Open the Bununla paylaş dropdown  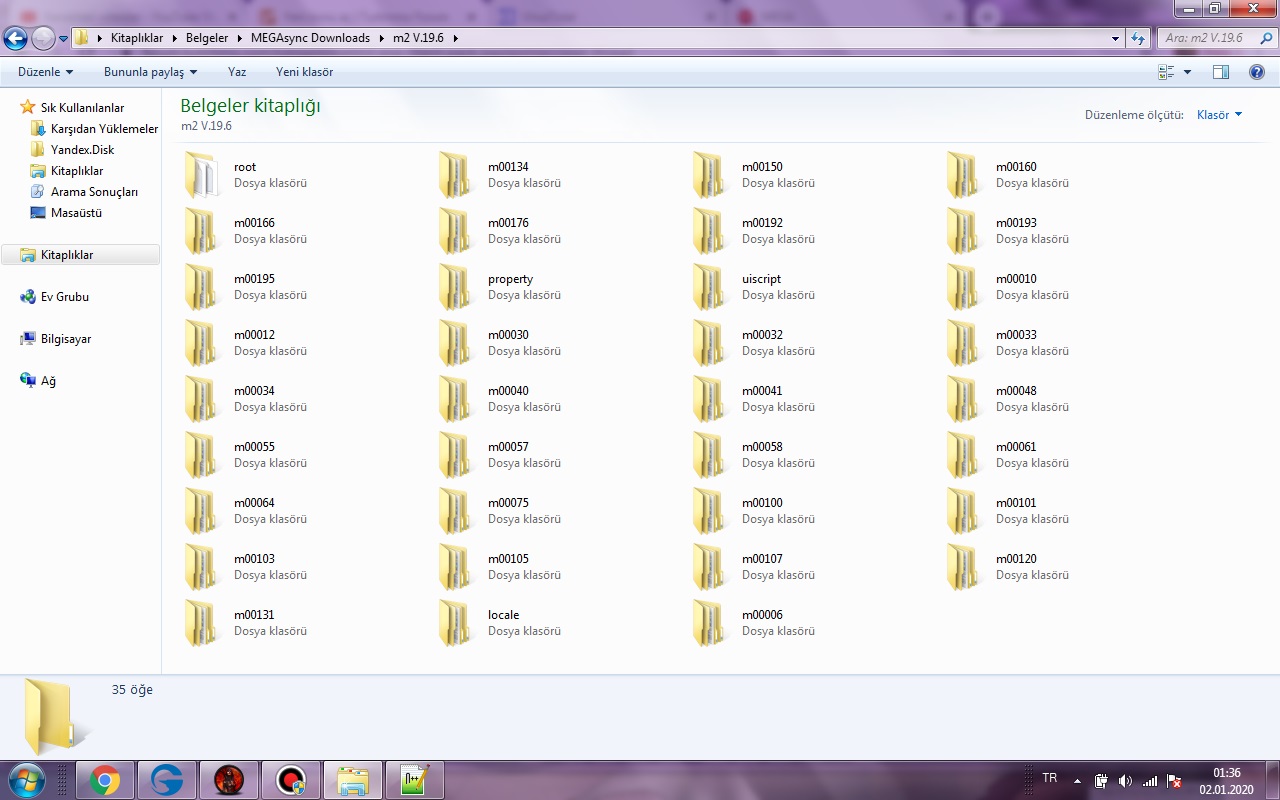151,72
